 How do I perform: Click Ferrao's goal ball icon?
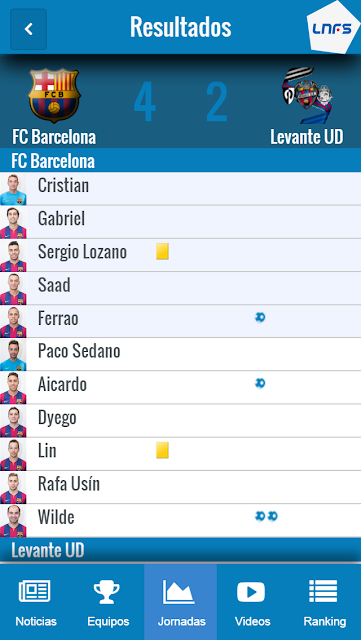coord(260,317)
